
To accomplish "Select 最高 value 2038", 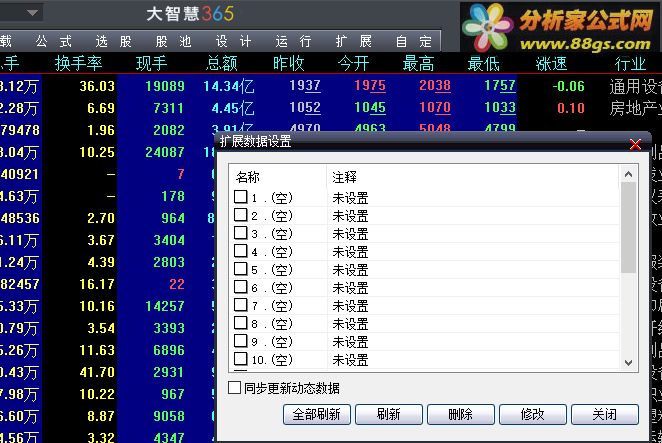I will click(435, 86).
